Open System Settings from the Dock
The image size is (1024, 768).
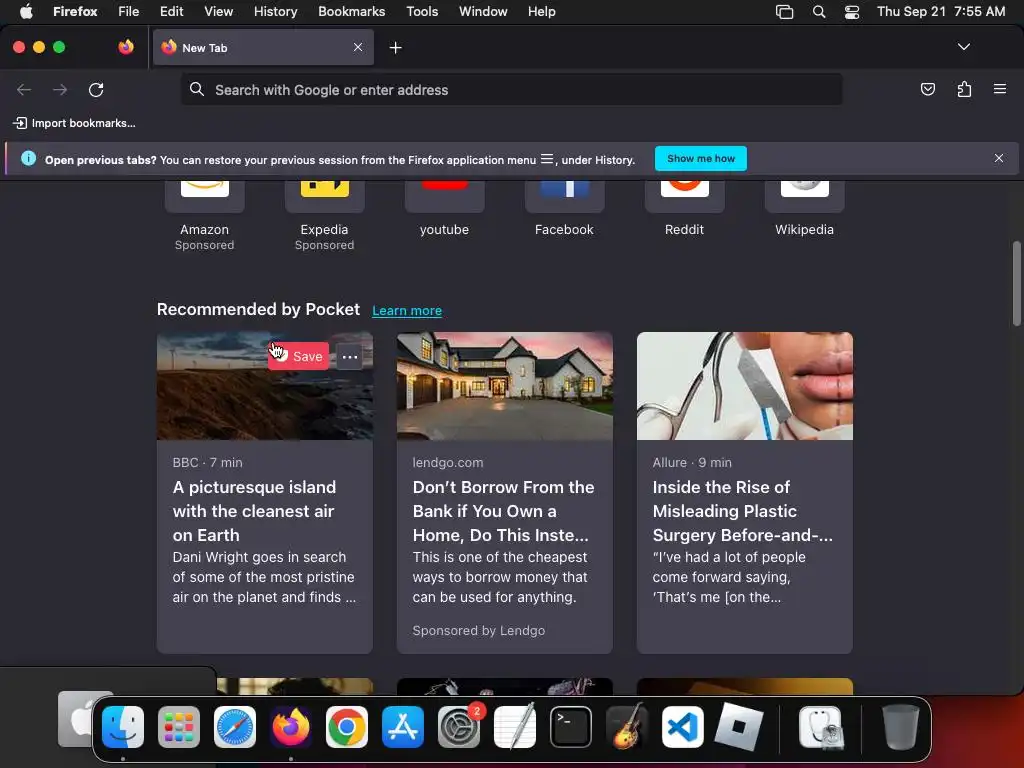(459, 726)
